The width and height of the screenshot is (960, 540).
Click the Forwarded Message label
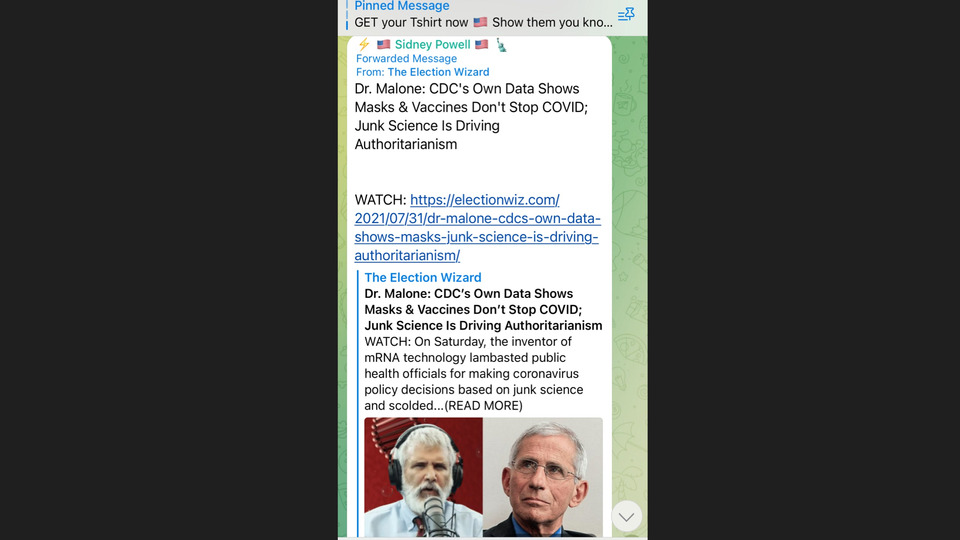tap(407, 59)
